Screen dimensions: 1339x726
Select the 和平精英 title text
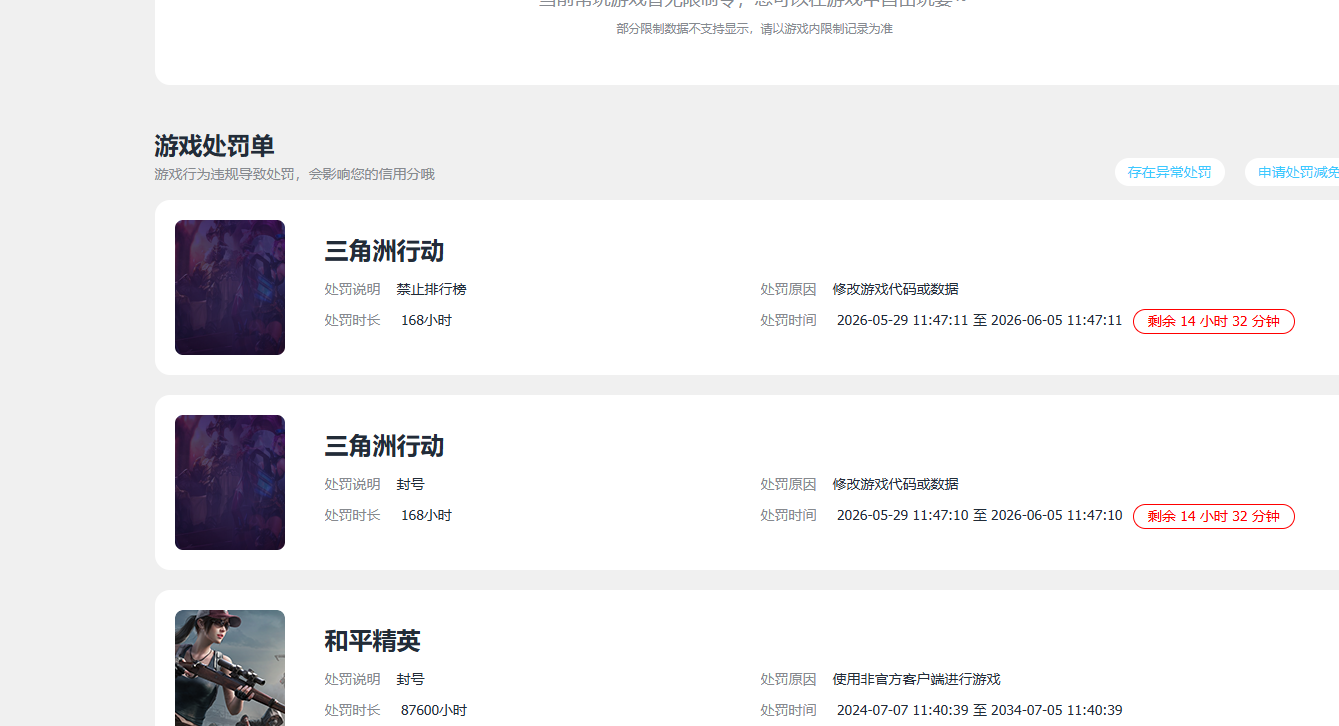pos(372,641)
